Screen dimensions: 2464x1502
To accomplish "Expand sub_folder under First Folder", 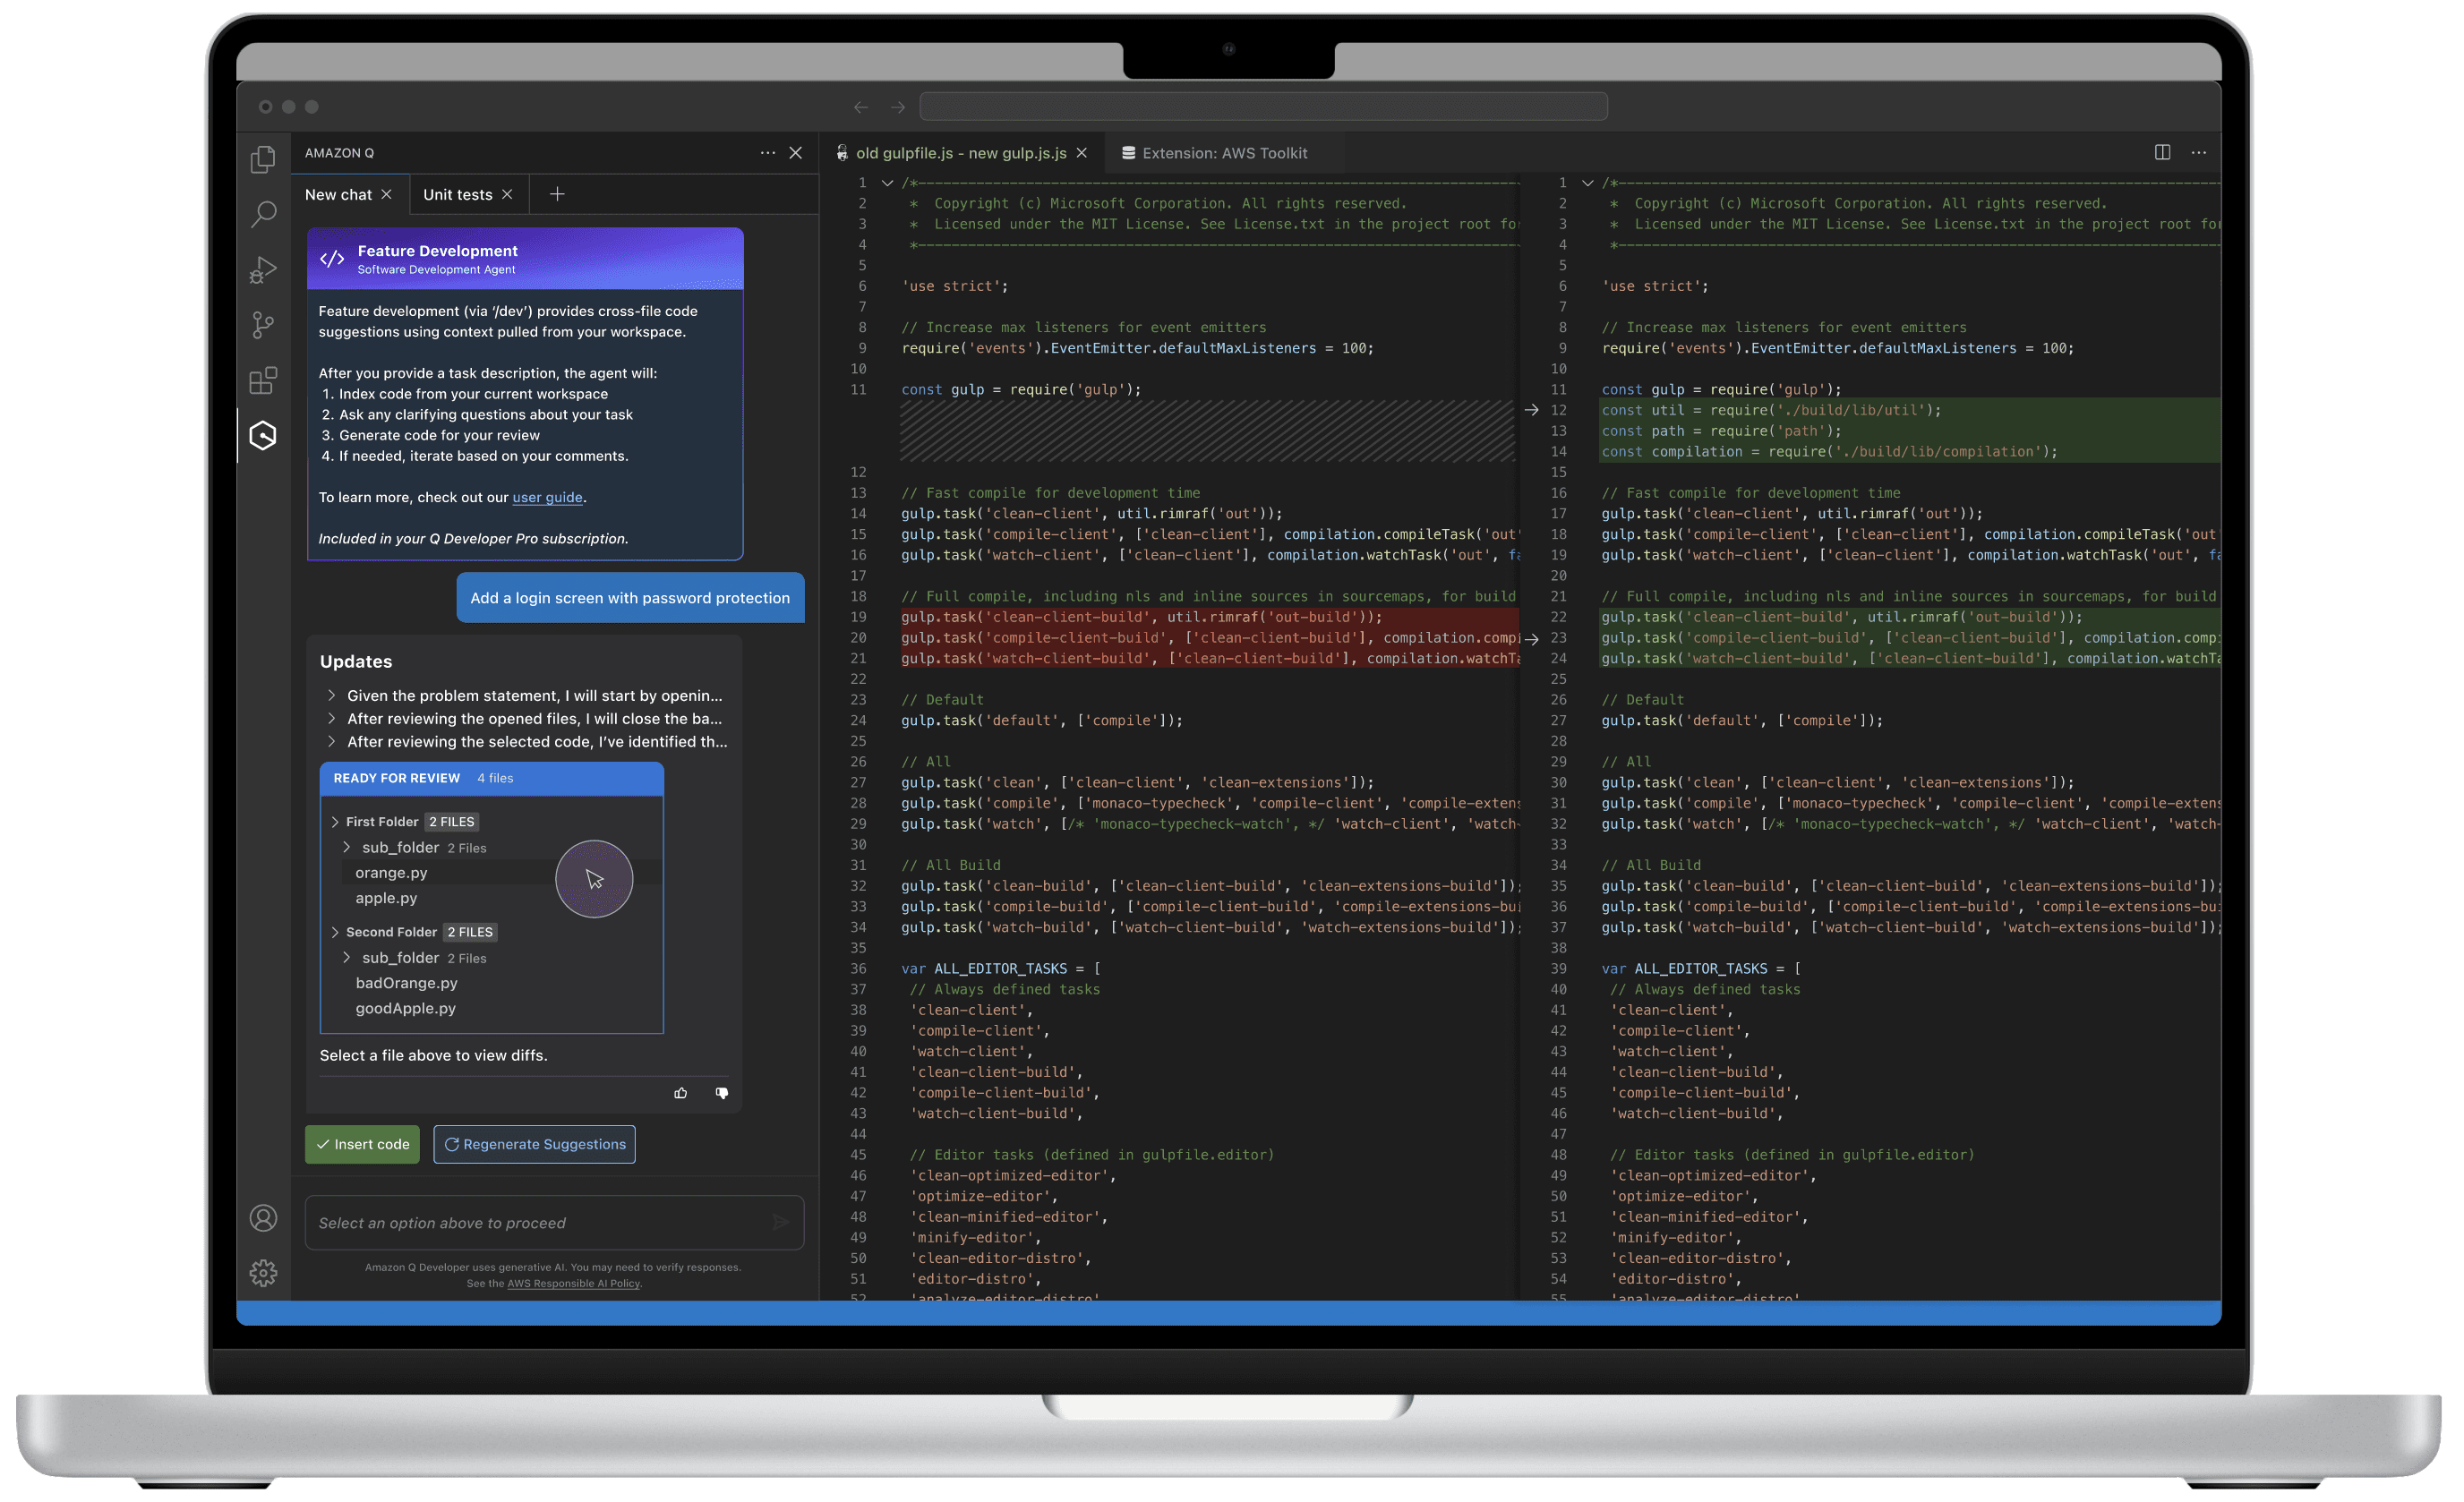I will coord(347,847).
